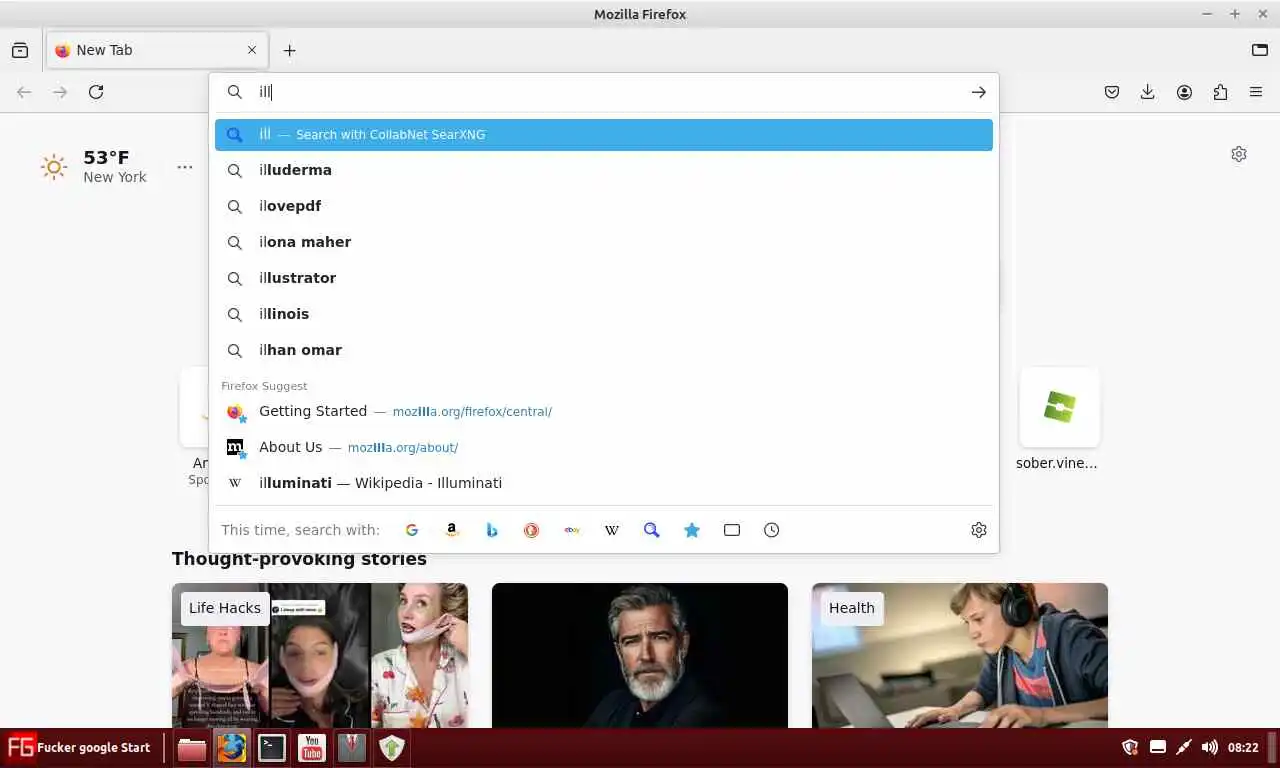
Task: Open the volume control in system tray
Action: tap(1210, 747)
